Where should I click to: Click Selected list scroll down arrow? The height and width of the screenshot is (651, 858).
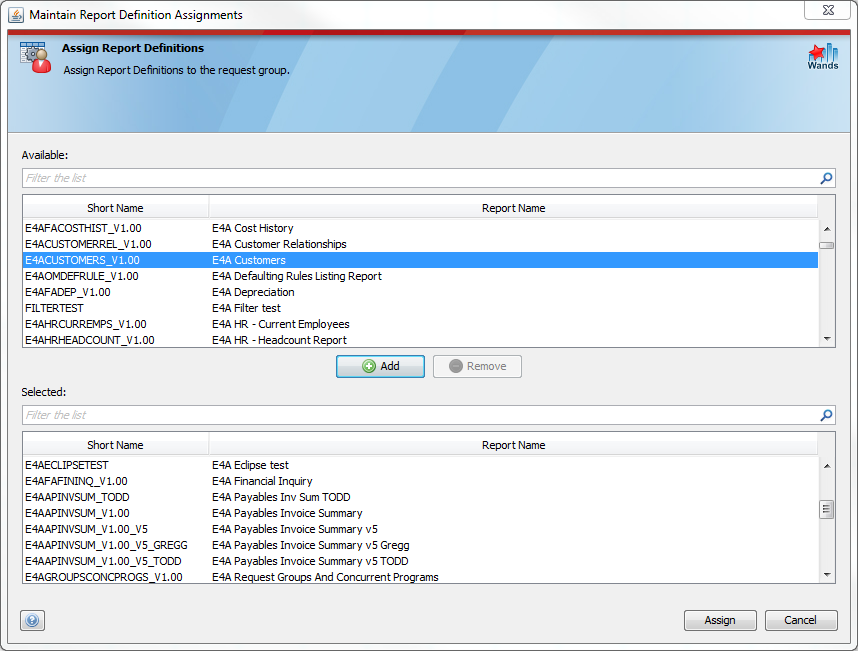827,575
